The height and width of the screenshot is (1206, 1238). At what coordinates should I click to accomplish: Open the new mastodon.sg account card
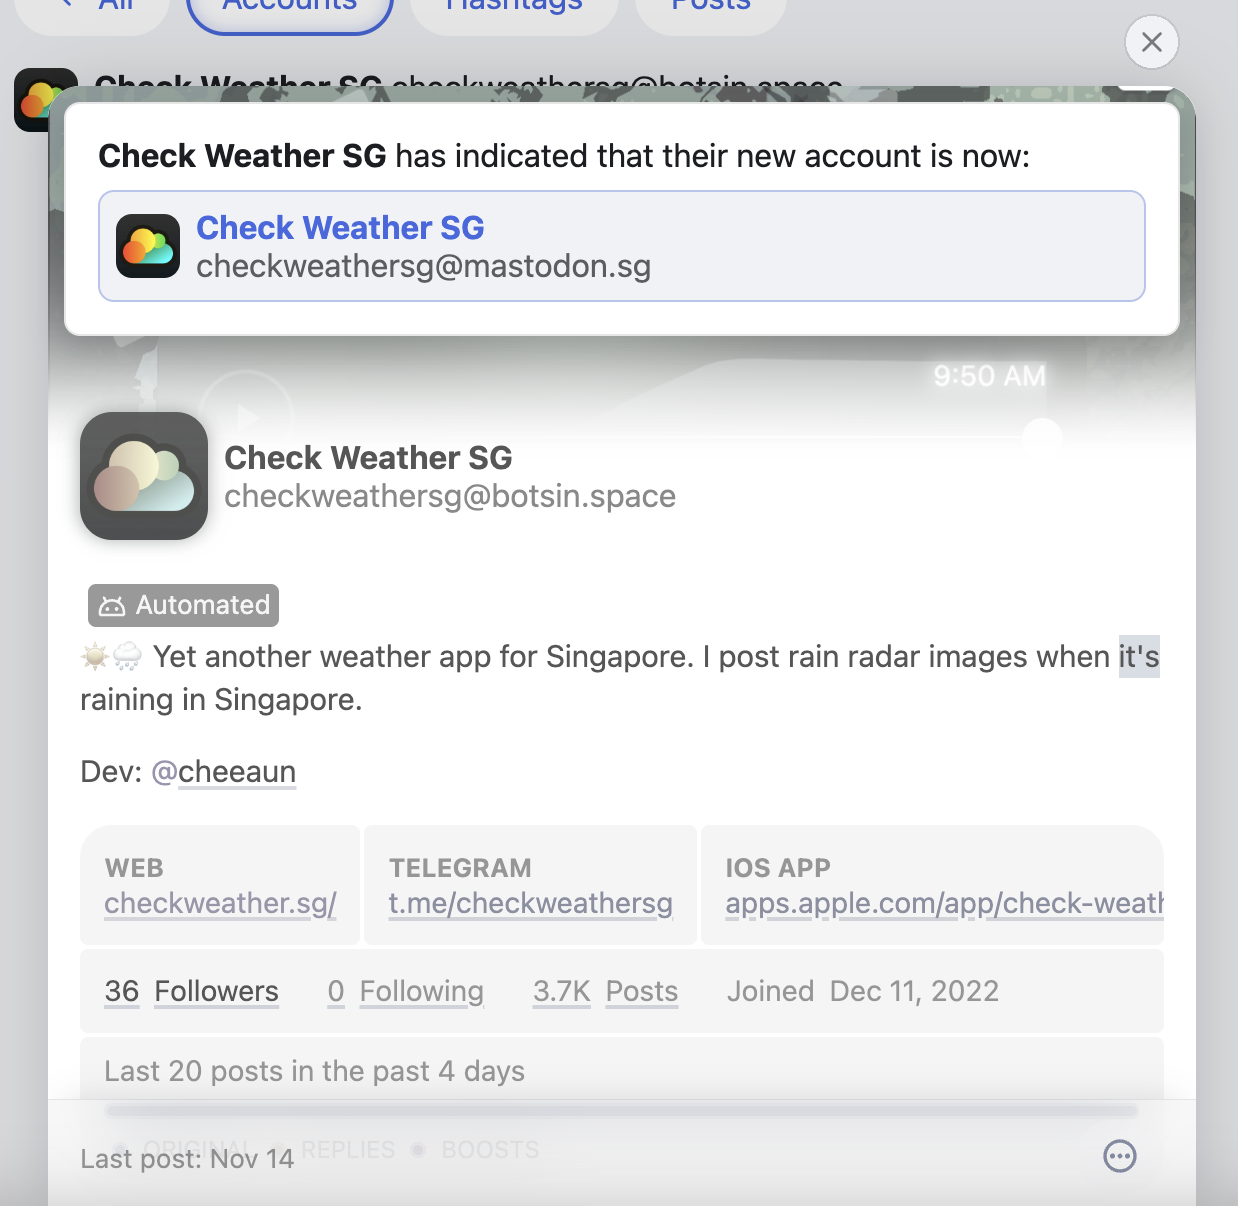tap(622, 246)
